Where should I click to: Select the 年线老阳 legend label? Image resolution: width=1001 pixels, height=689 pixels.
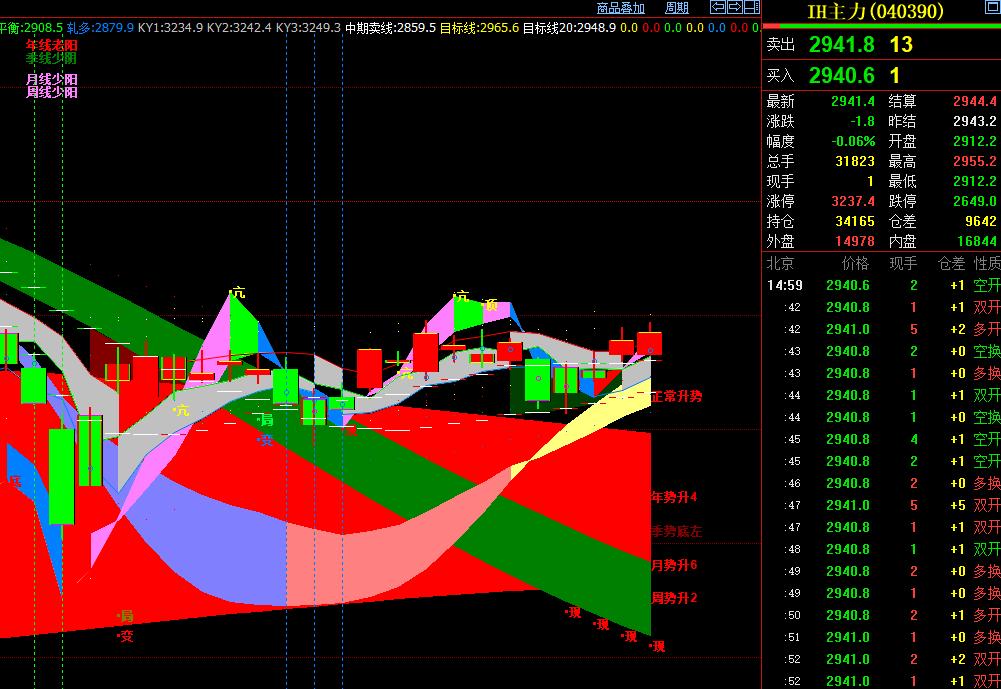click(52, 46)
